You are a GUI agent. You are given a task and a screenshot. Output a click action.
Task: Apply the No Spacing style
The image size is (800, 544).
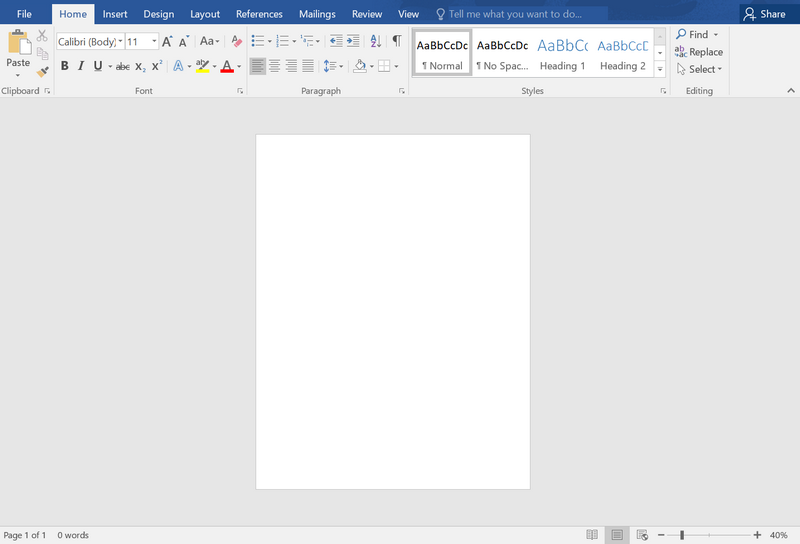[x=502, y=53]
